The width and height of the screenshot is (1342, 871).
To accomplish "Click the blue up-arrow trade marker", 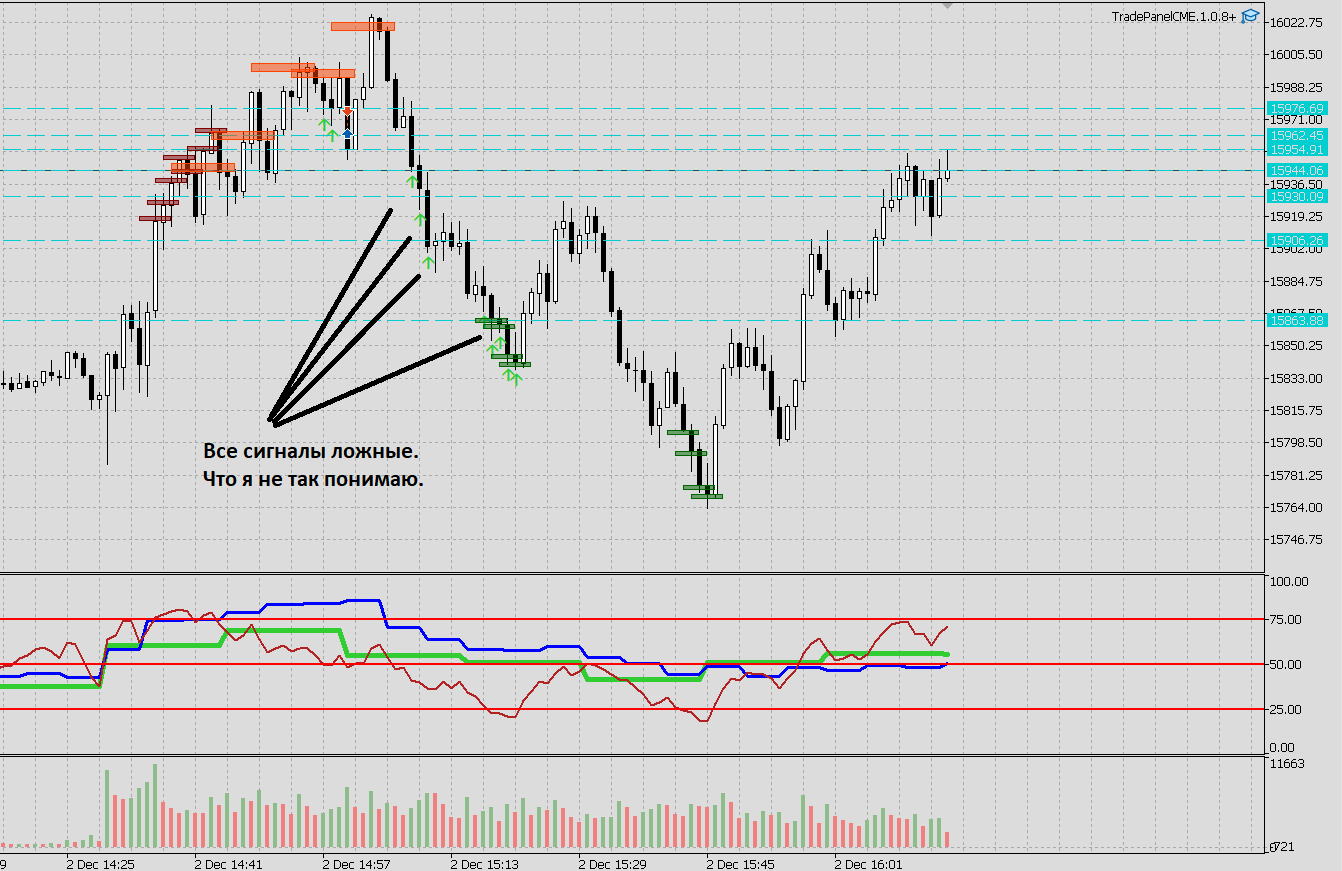I will click(x=347, y=133).
